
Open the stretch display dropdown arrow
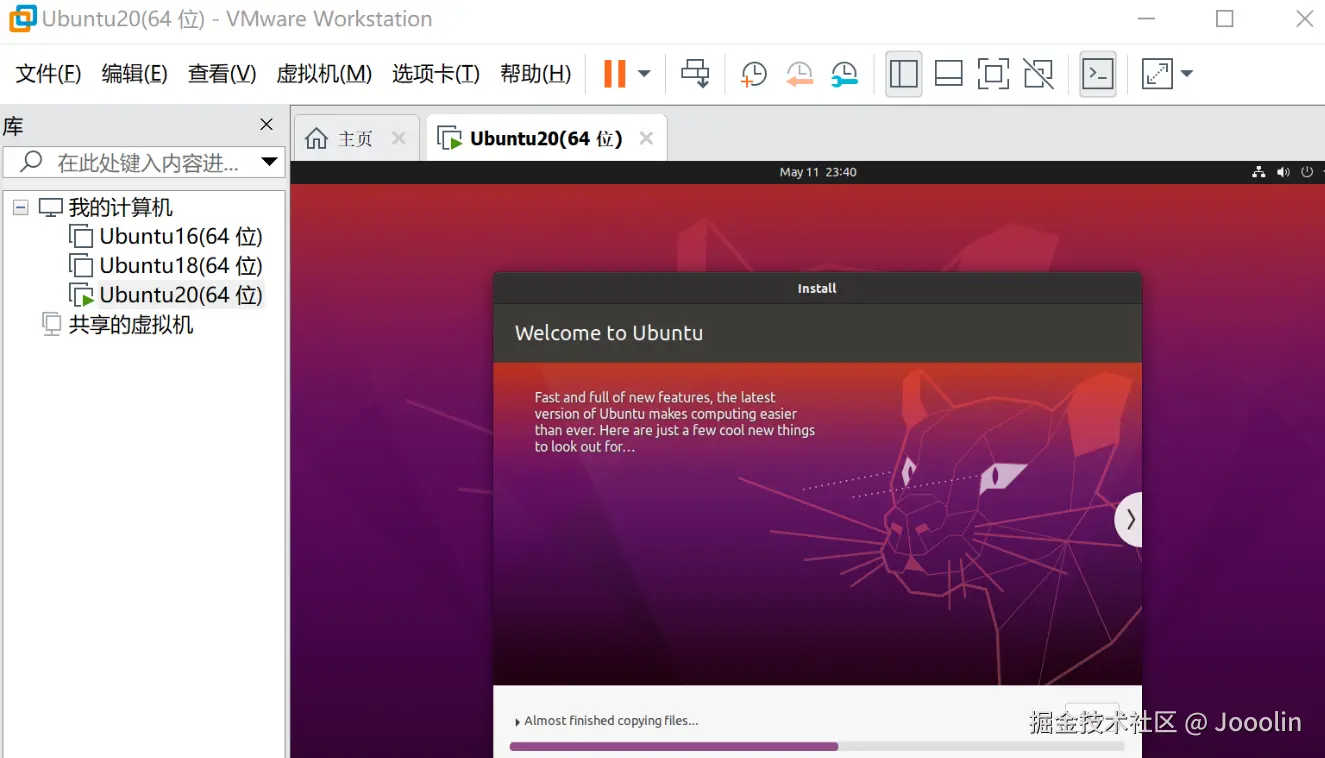[x=1187, y=73]
